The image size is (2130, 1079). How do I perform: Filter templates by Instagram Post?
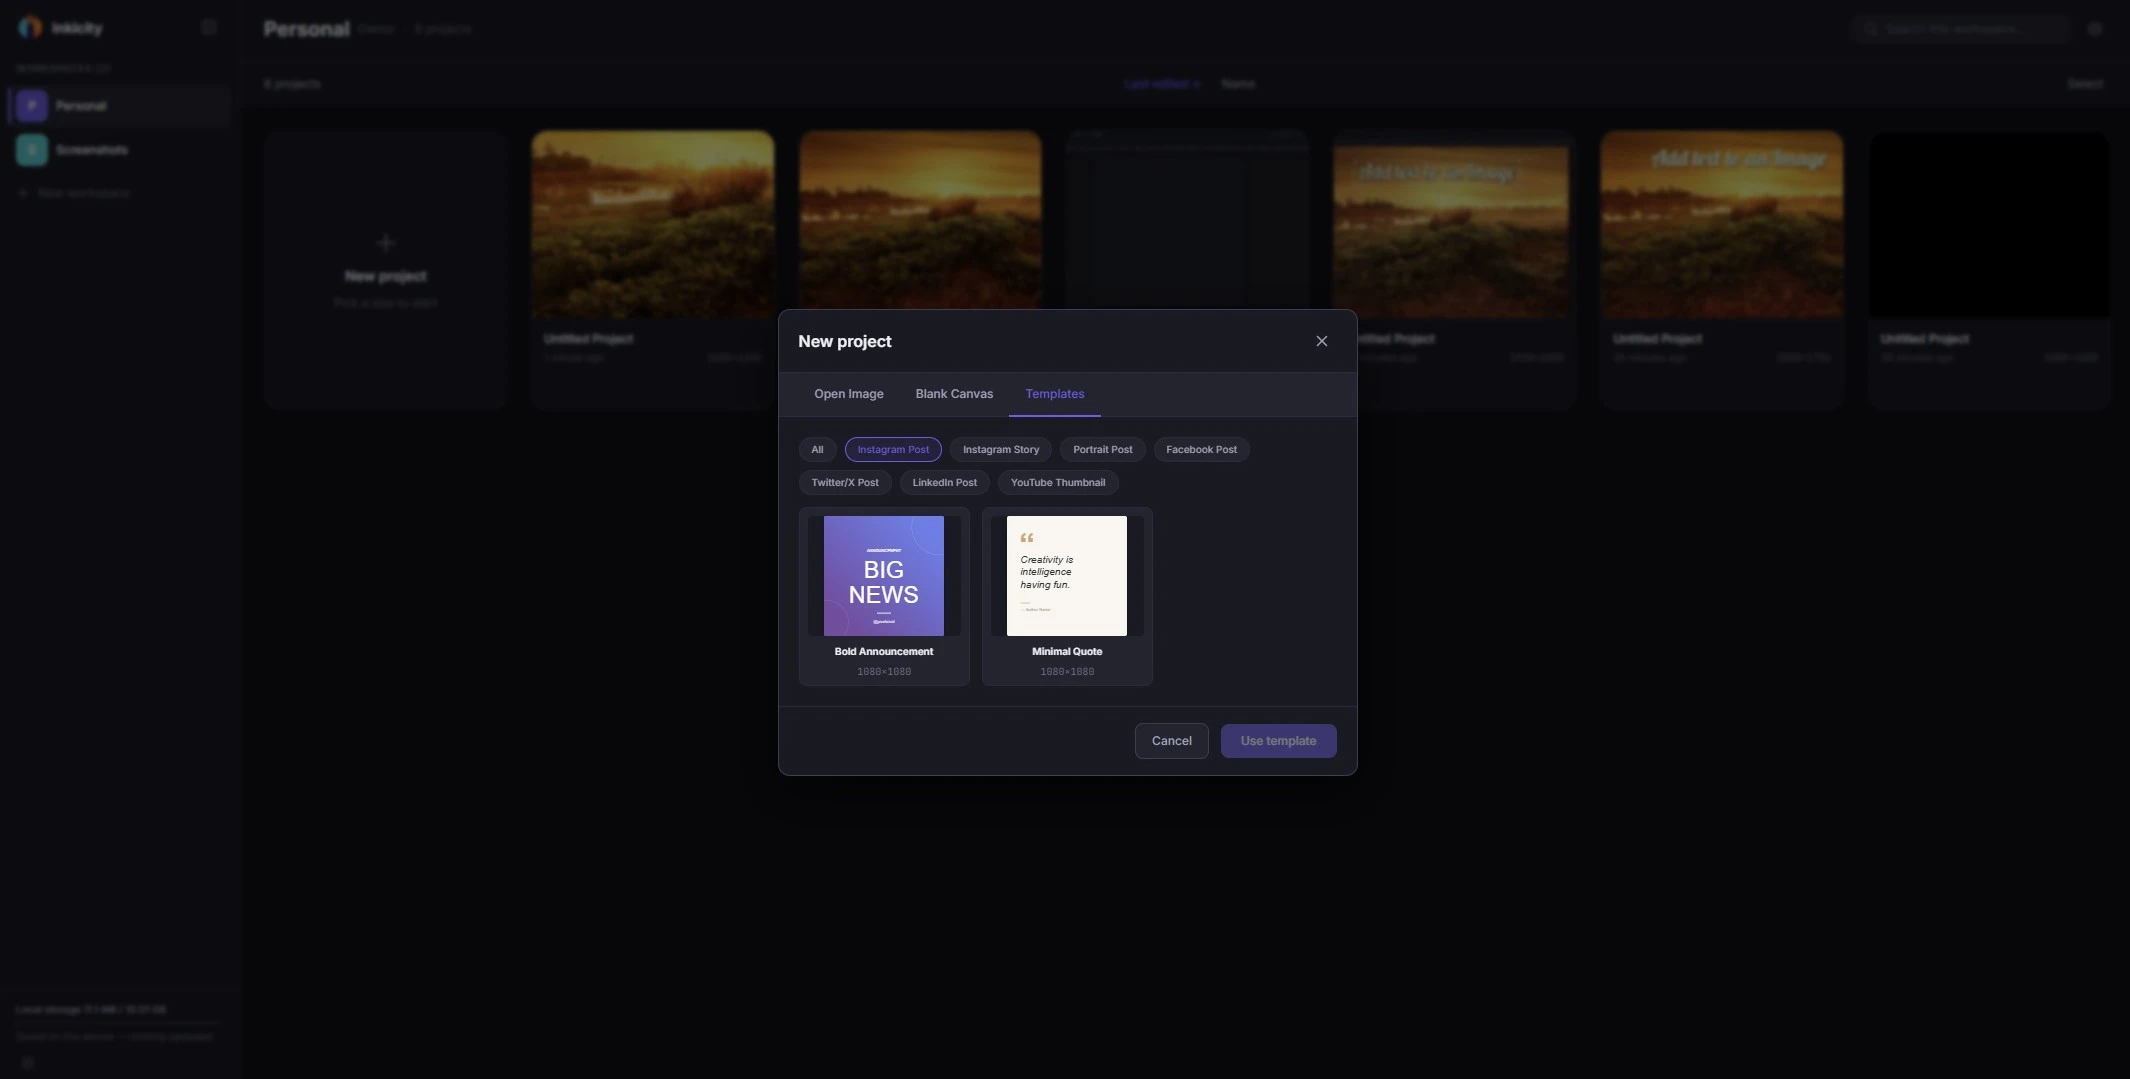point(893,450)
